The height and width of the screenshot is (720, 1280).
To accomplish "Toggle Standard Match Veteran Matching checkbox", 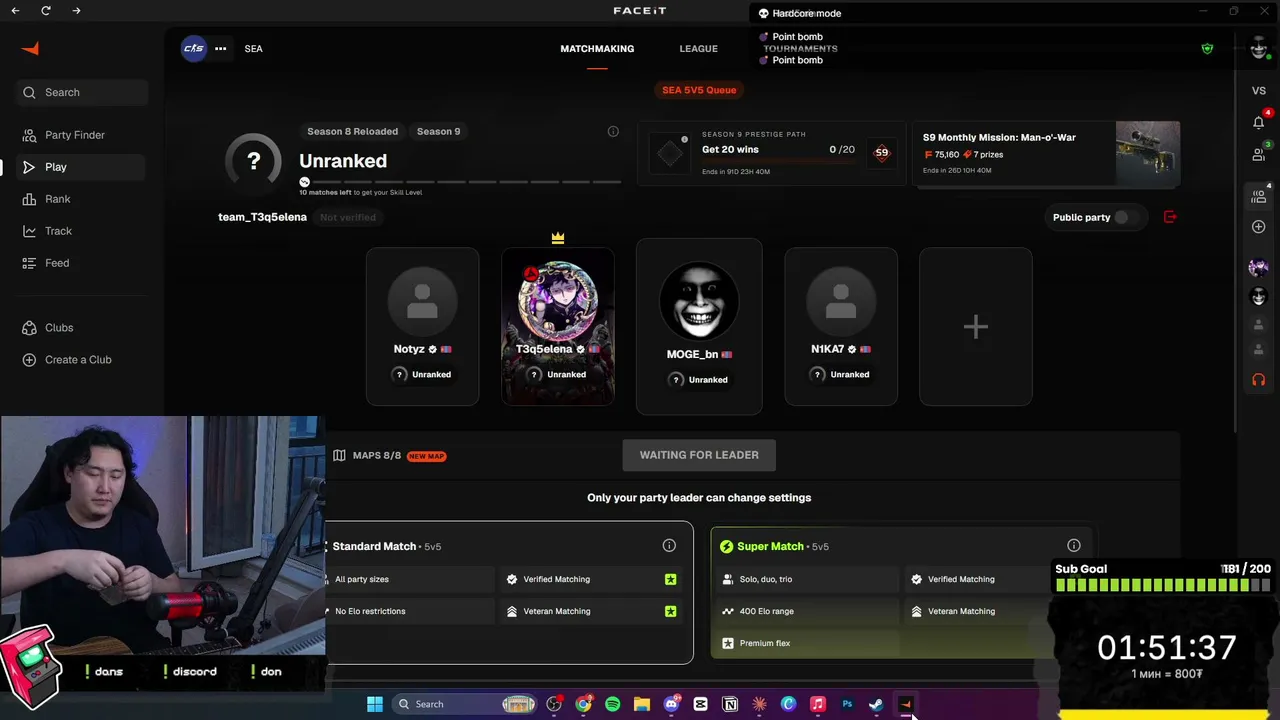I will pyautogui.click(x=671, y=611).
